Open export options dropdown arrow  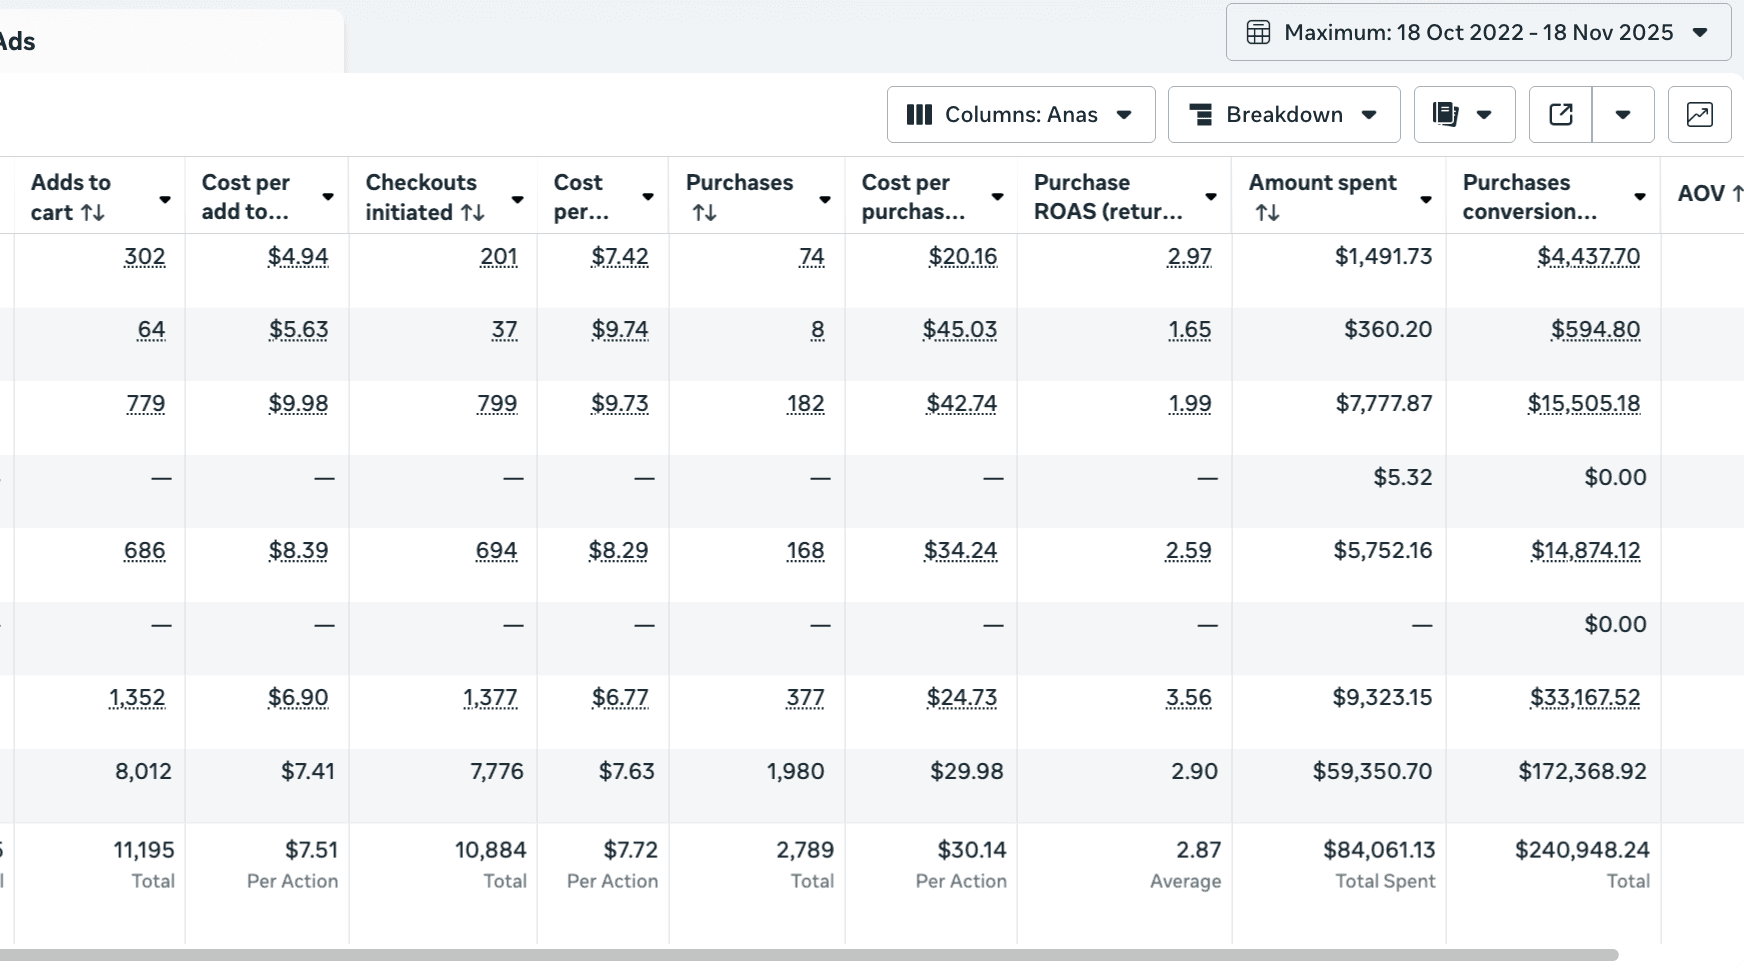1623,115
